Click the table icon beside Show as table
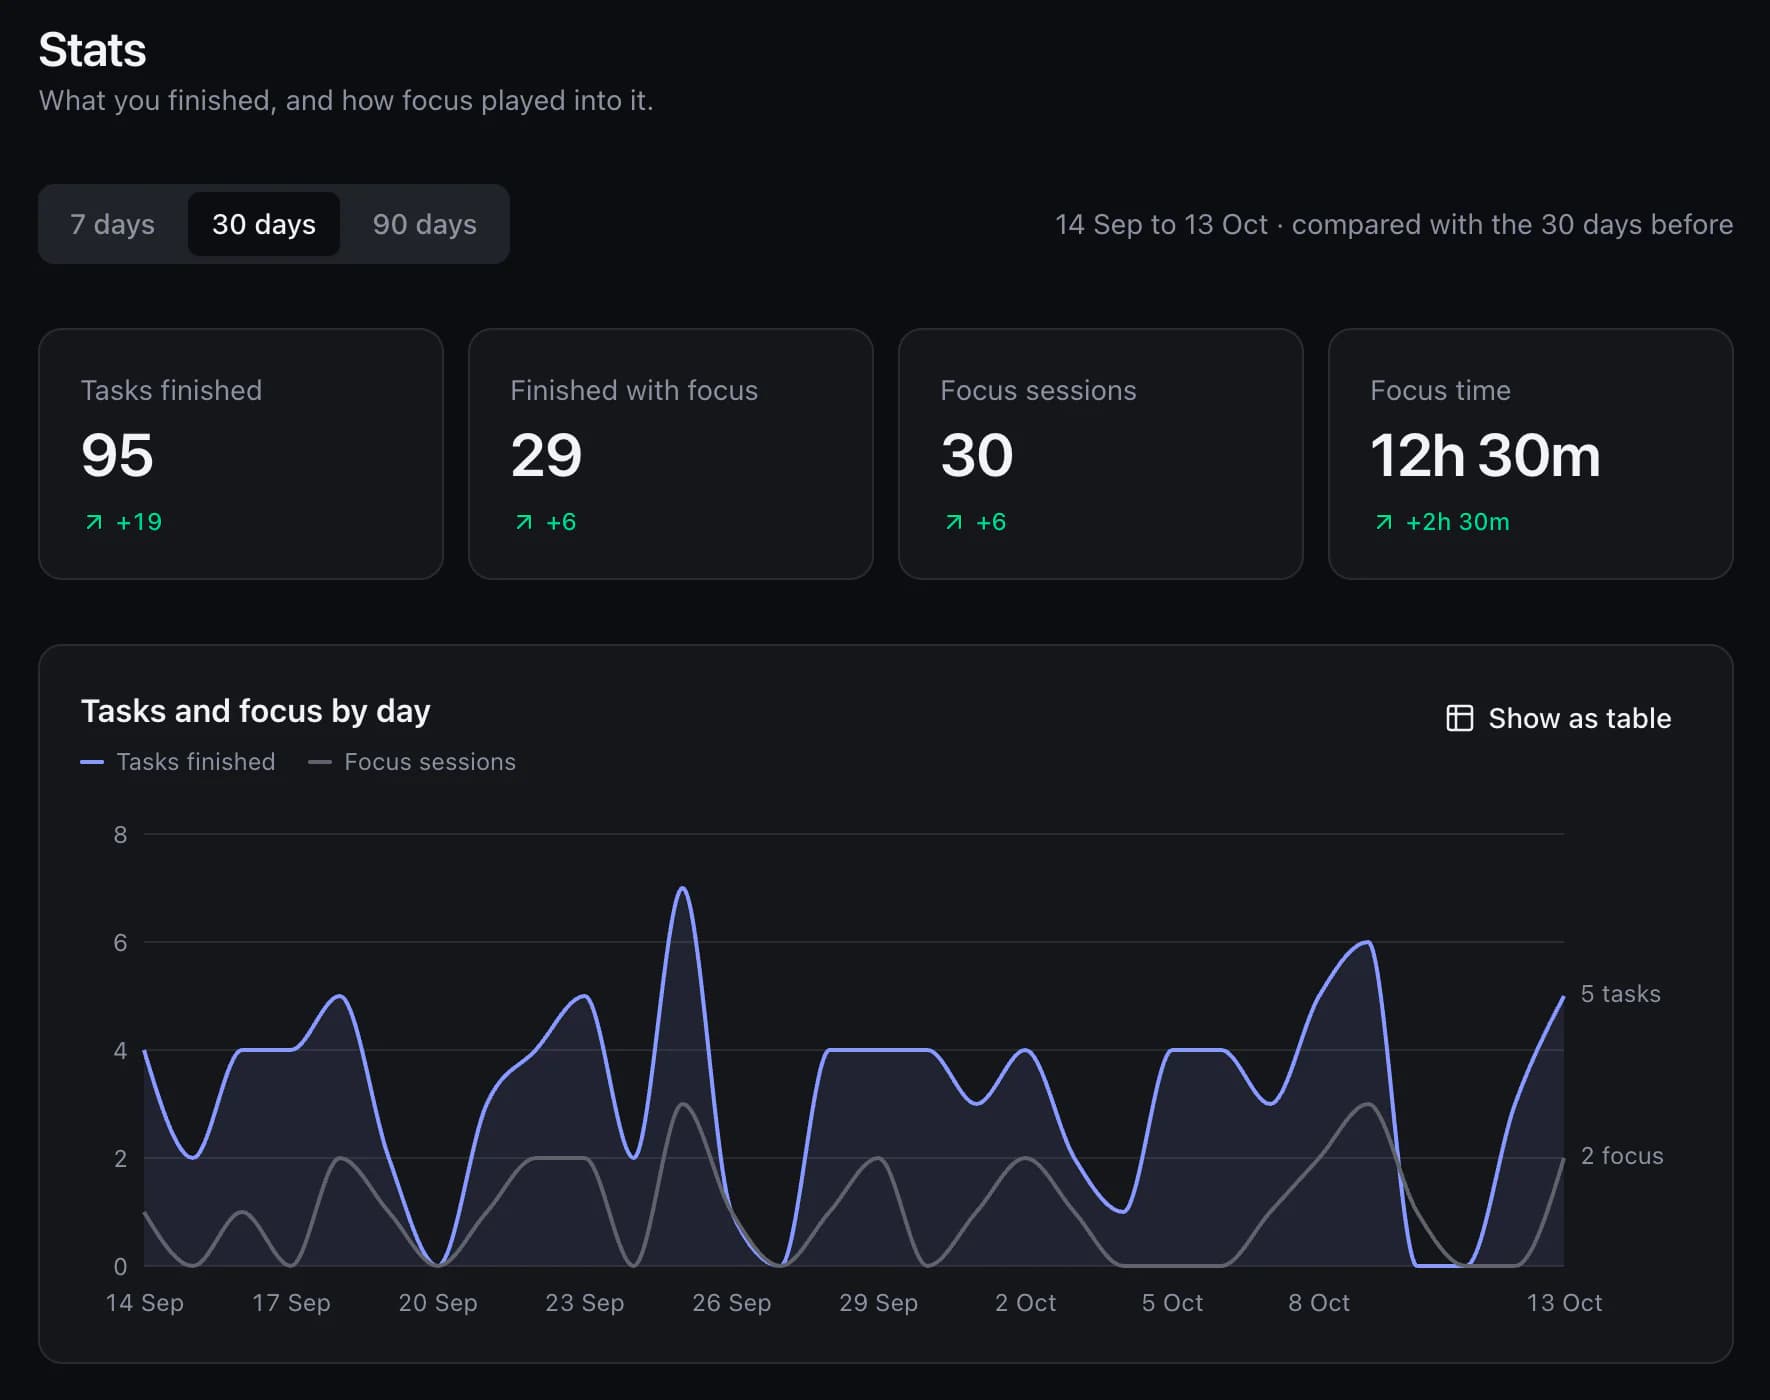Screen dimensions: 1770x1400 [1459, 718]
